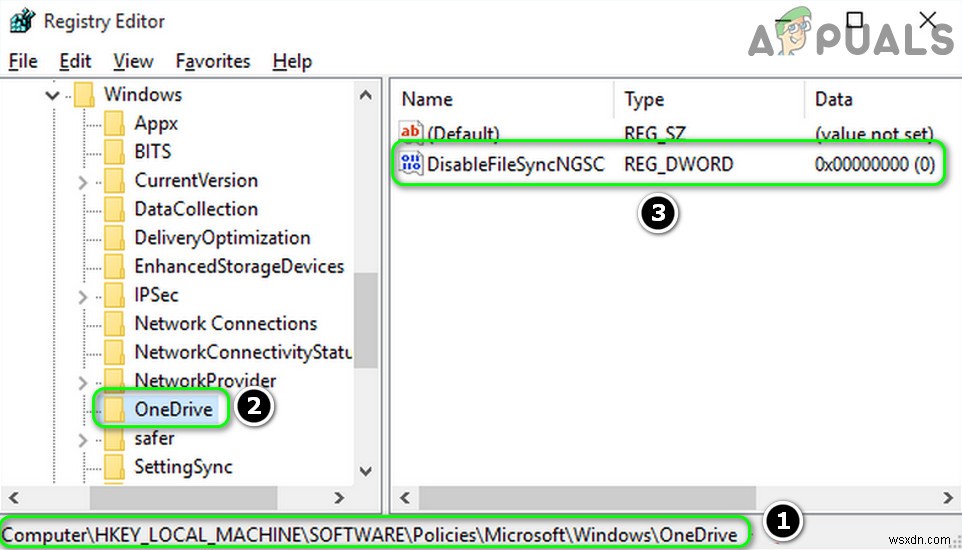Collapse the Windows key node

(x=53, y=95)
